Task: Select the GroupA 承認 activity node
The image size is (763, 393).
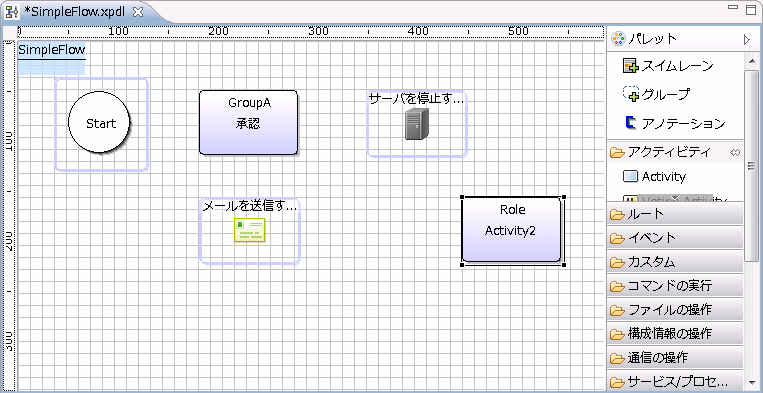Action: [248, 123]
